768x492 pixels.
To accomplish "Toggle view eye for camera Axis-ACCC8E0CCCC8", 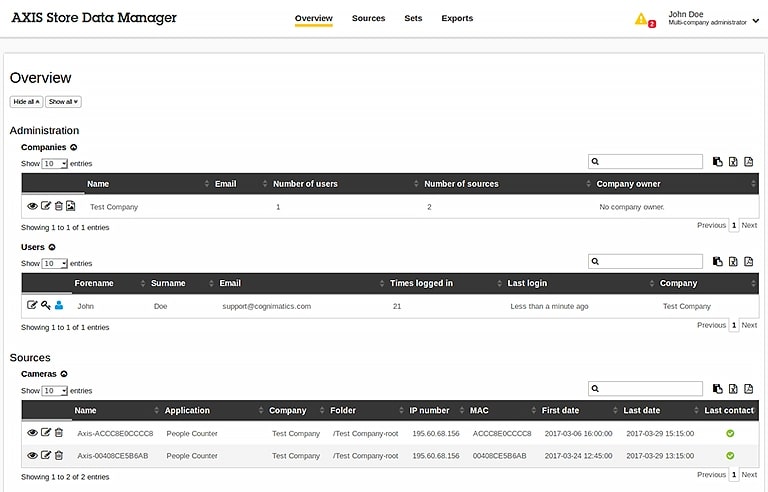I will tap(33, 433).
